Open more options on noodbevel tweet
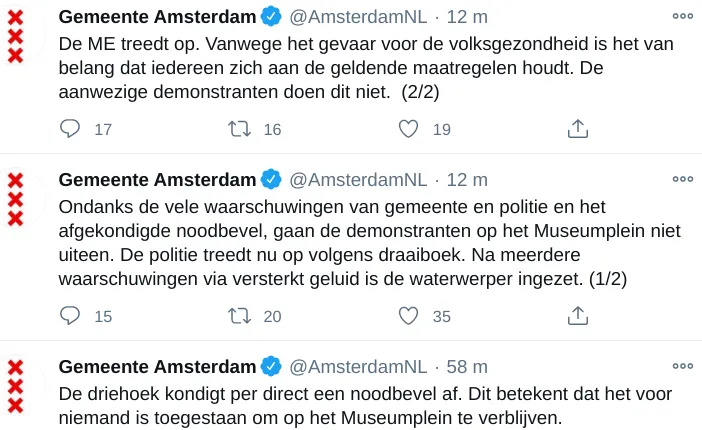The height and width of the screenshot is (430, 702). coord(682,366)
